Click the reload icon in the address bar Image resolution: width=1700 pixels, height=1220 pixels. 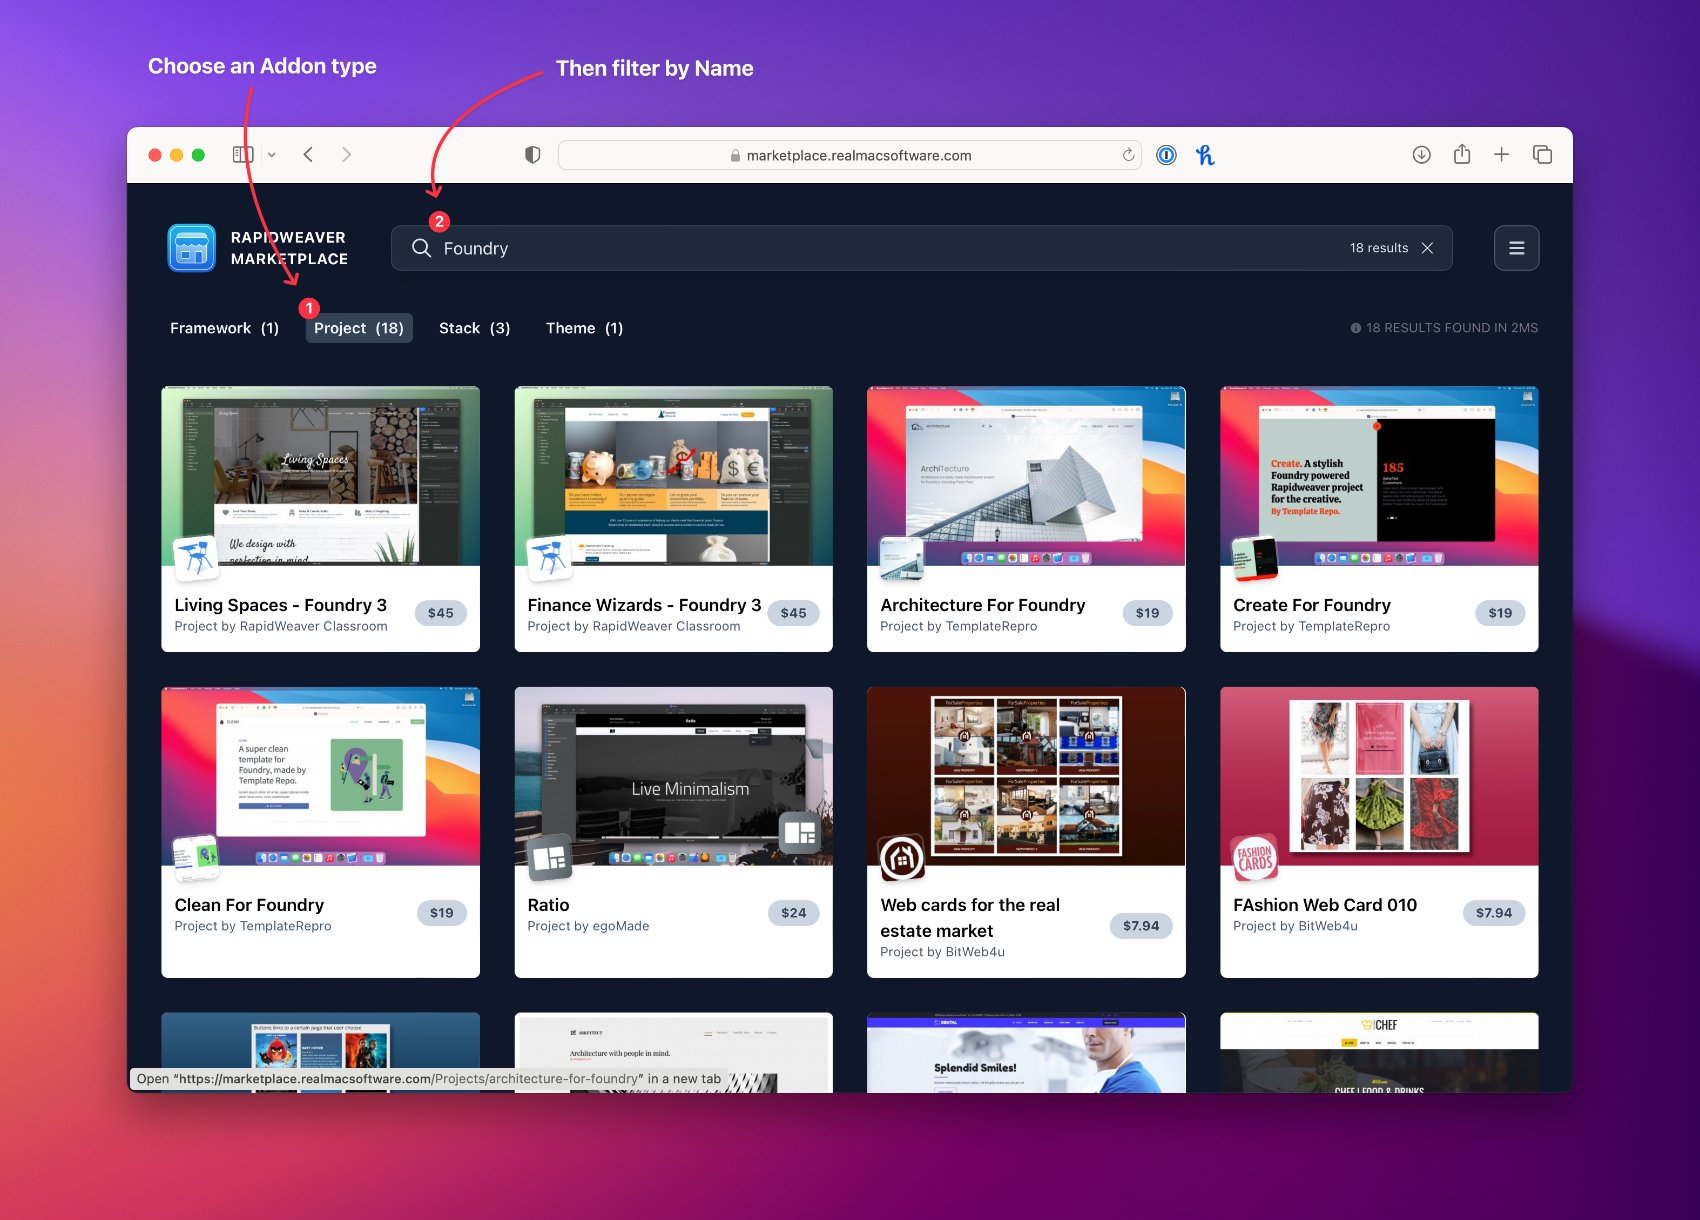click(x=1128, y=155)
